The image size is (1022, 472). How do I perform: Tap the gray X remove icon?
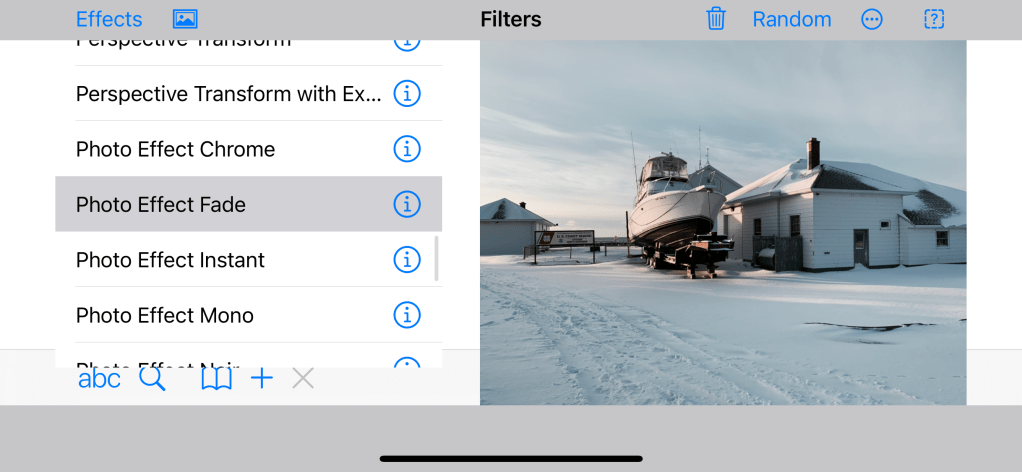coord(303,378)
